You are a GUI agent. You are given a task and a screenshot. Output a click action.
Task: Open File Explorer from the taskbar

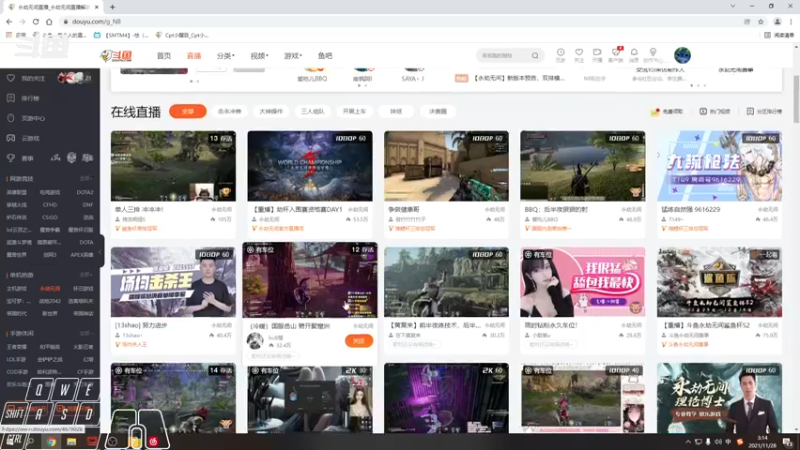tap(71, 442)
